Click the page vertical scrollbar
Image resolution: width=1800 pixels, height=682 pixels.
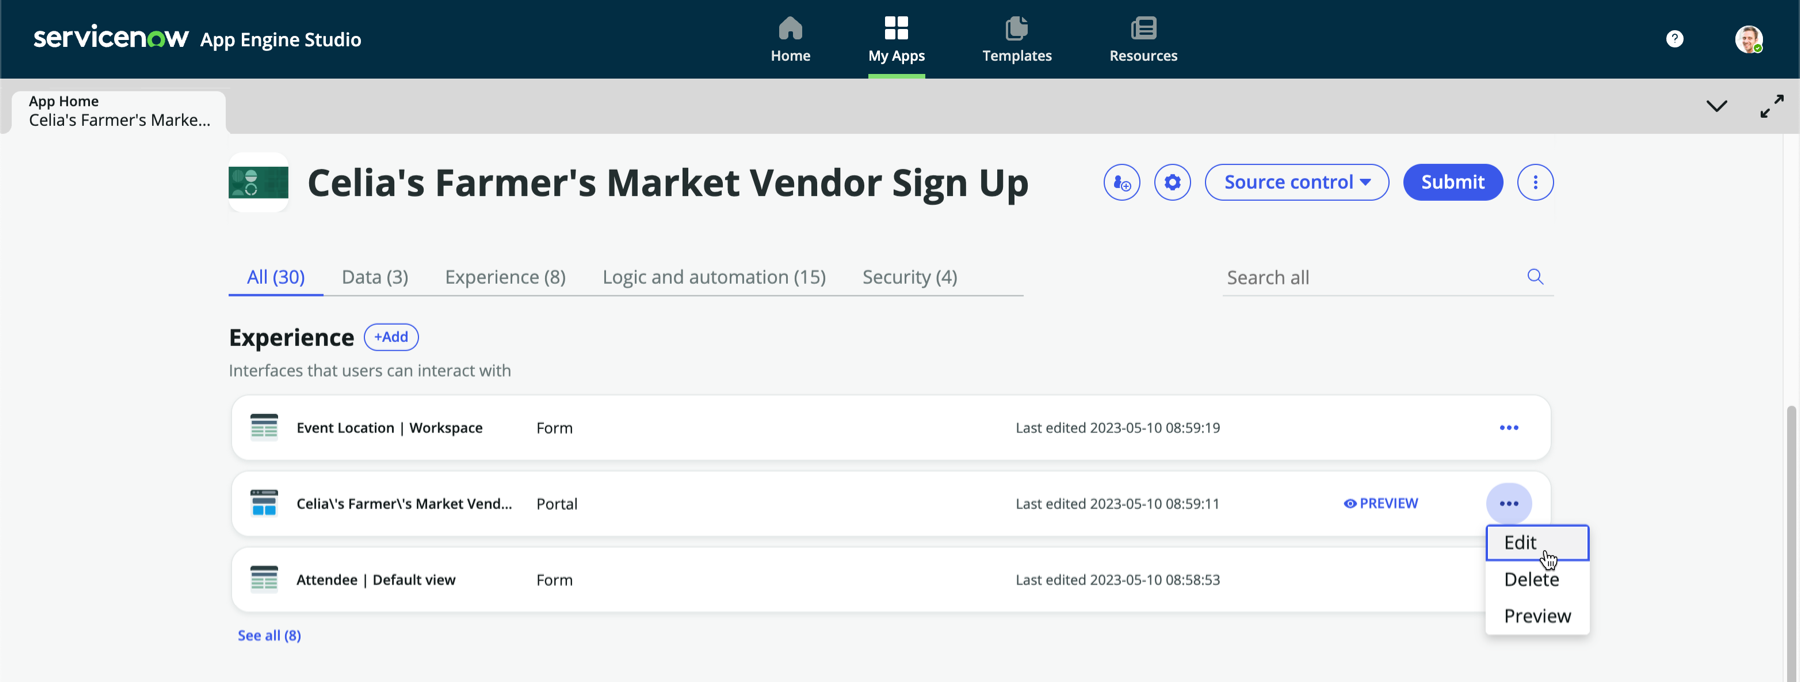1791,542
